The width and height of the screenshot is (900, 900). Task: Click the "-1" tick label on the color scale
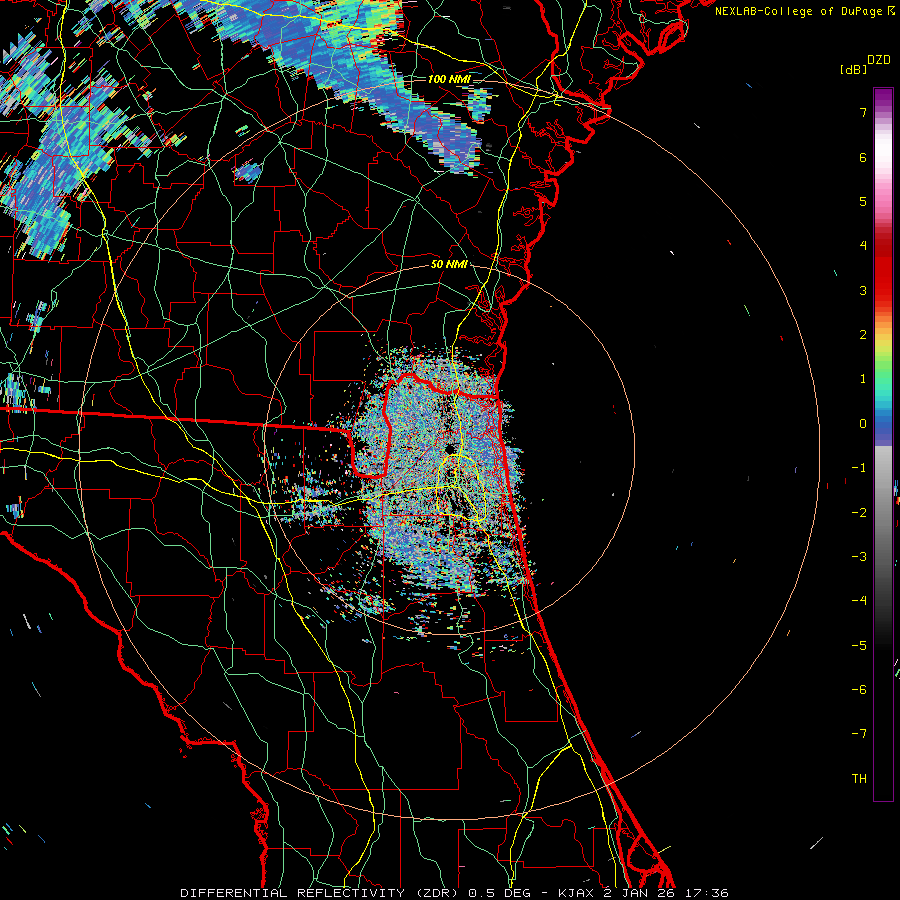pyautogui.click(x=859, y=468)
